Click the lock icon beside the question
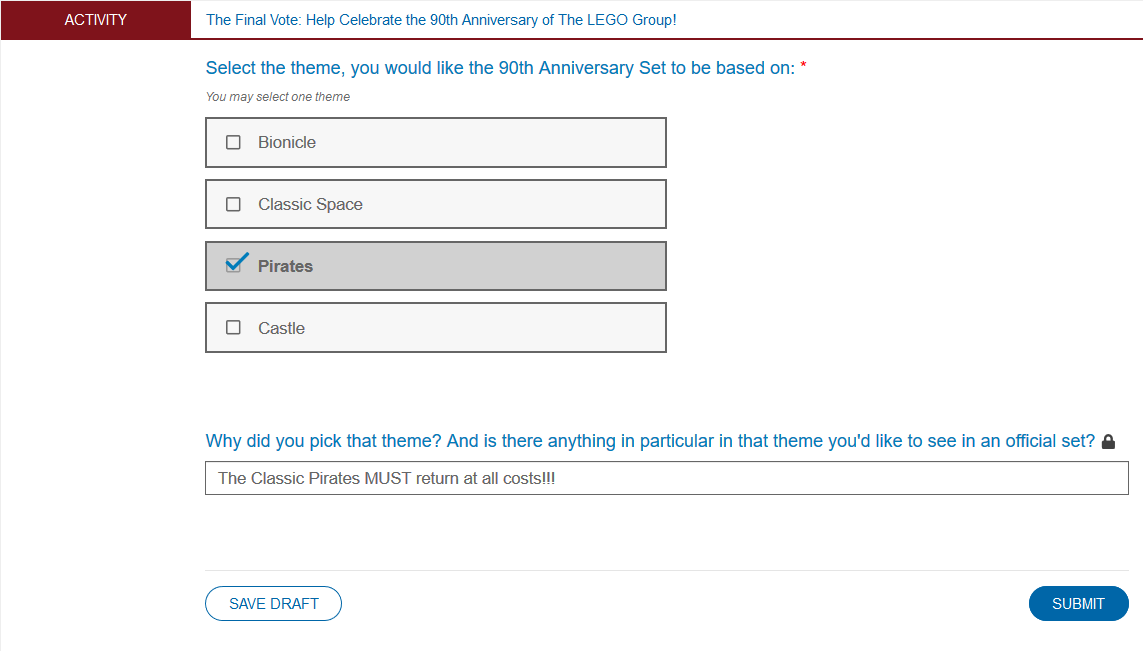This screenshot has width=1143, height=651. pyautogui.click(x=1108, y=442)
